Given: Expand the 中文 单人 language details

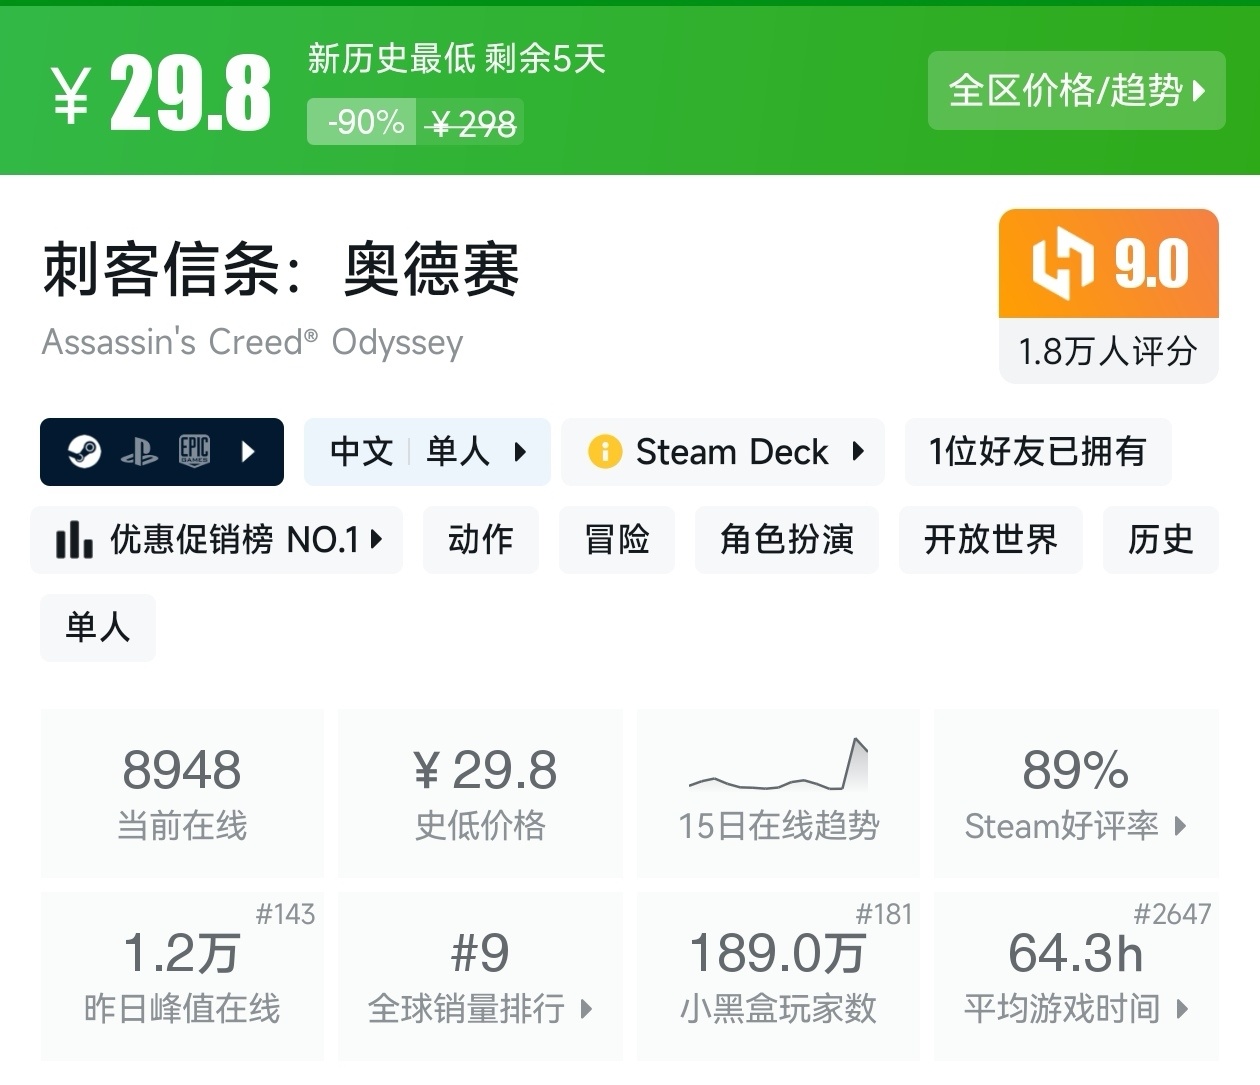Looking at the screenshot, I should click(x=427, y=452).
